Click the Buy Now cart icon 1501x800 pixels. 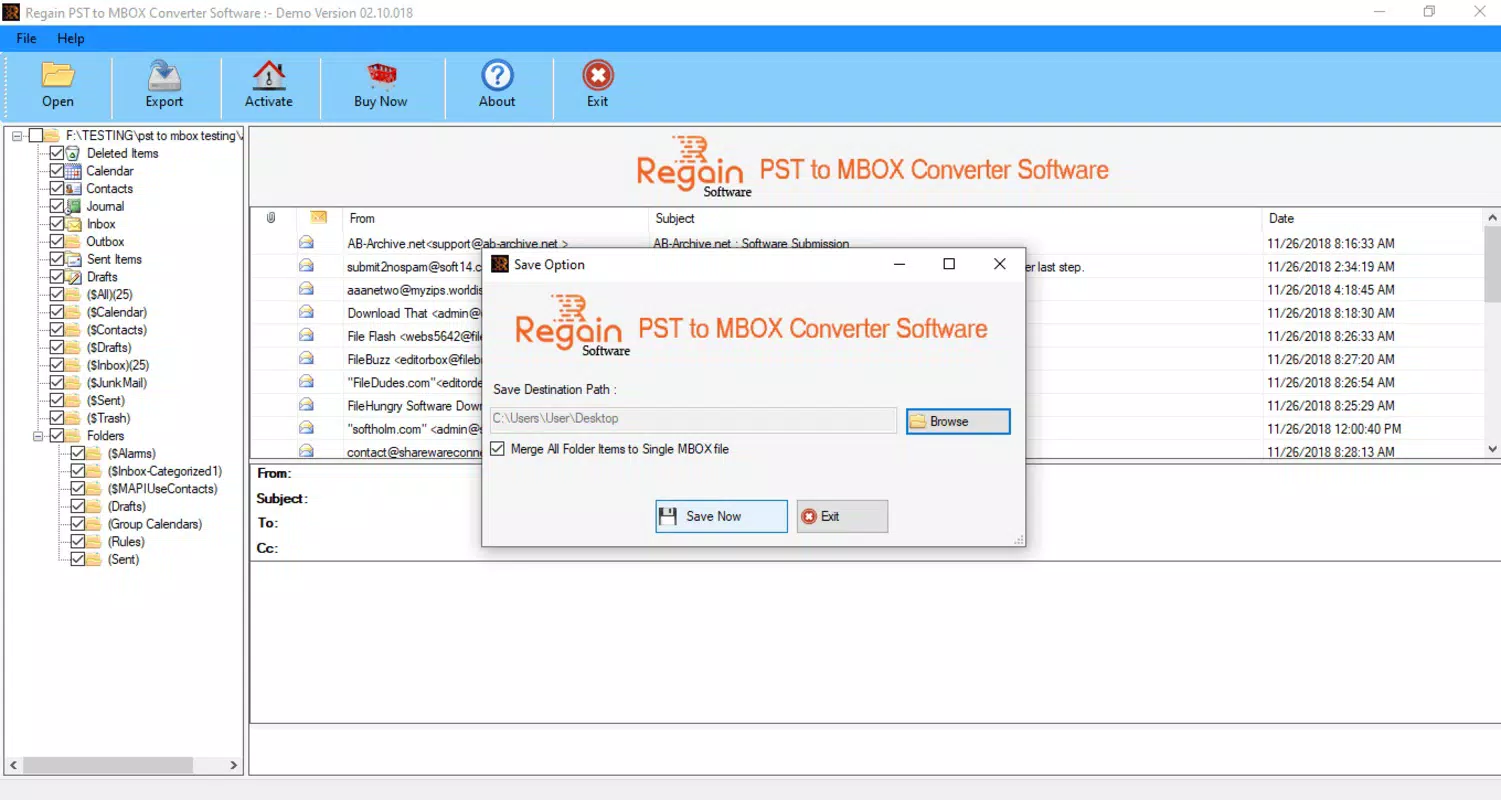click(x=381, y=76)
